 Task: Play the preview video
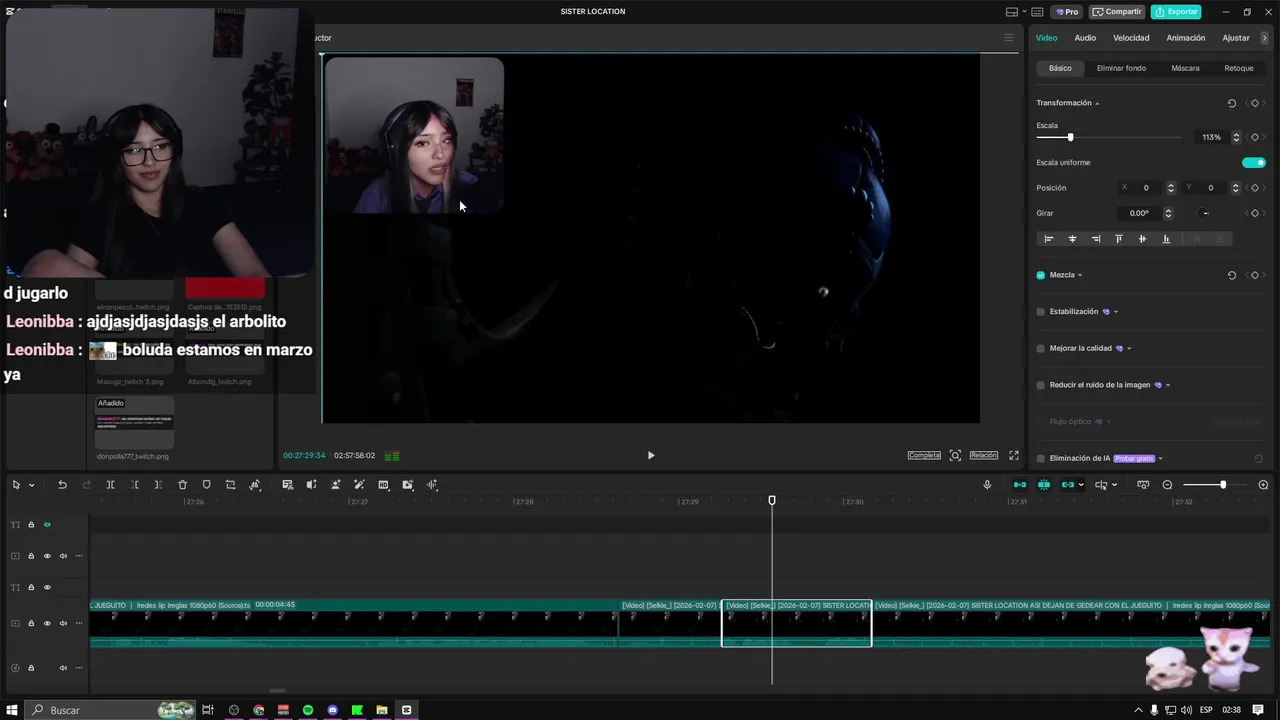click(651, 455)
